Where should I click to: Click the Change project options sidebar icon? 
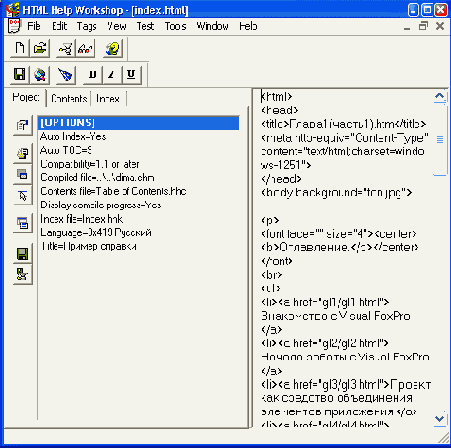23,126
